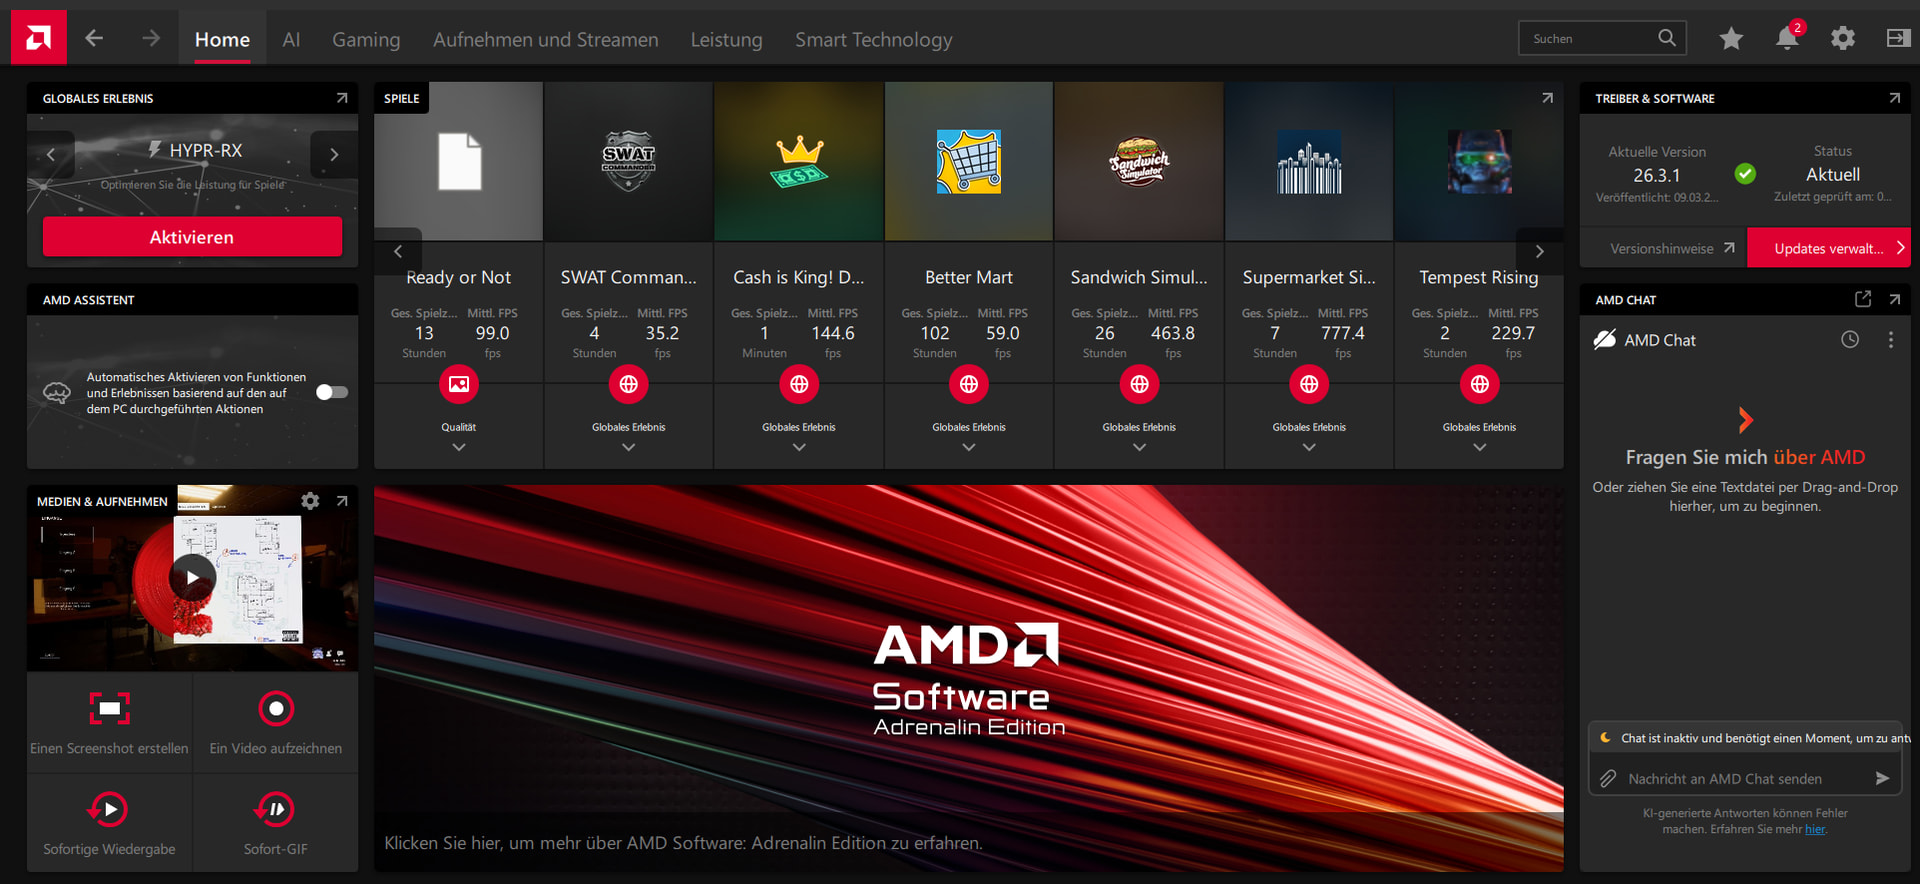Start recording with Ein Video aufzeichnen icon

pyautogui.click(x=276, y=708)
